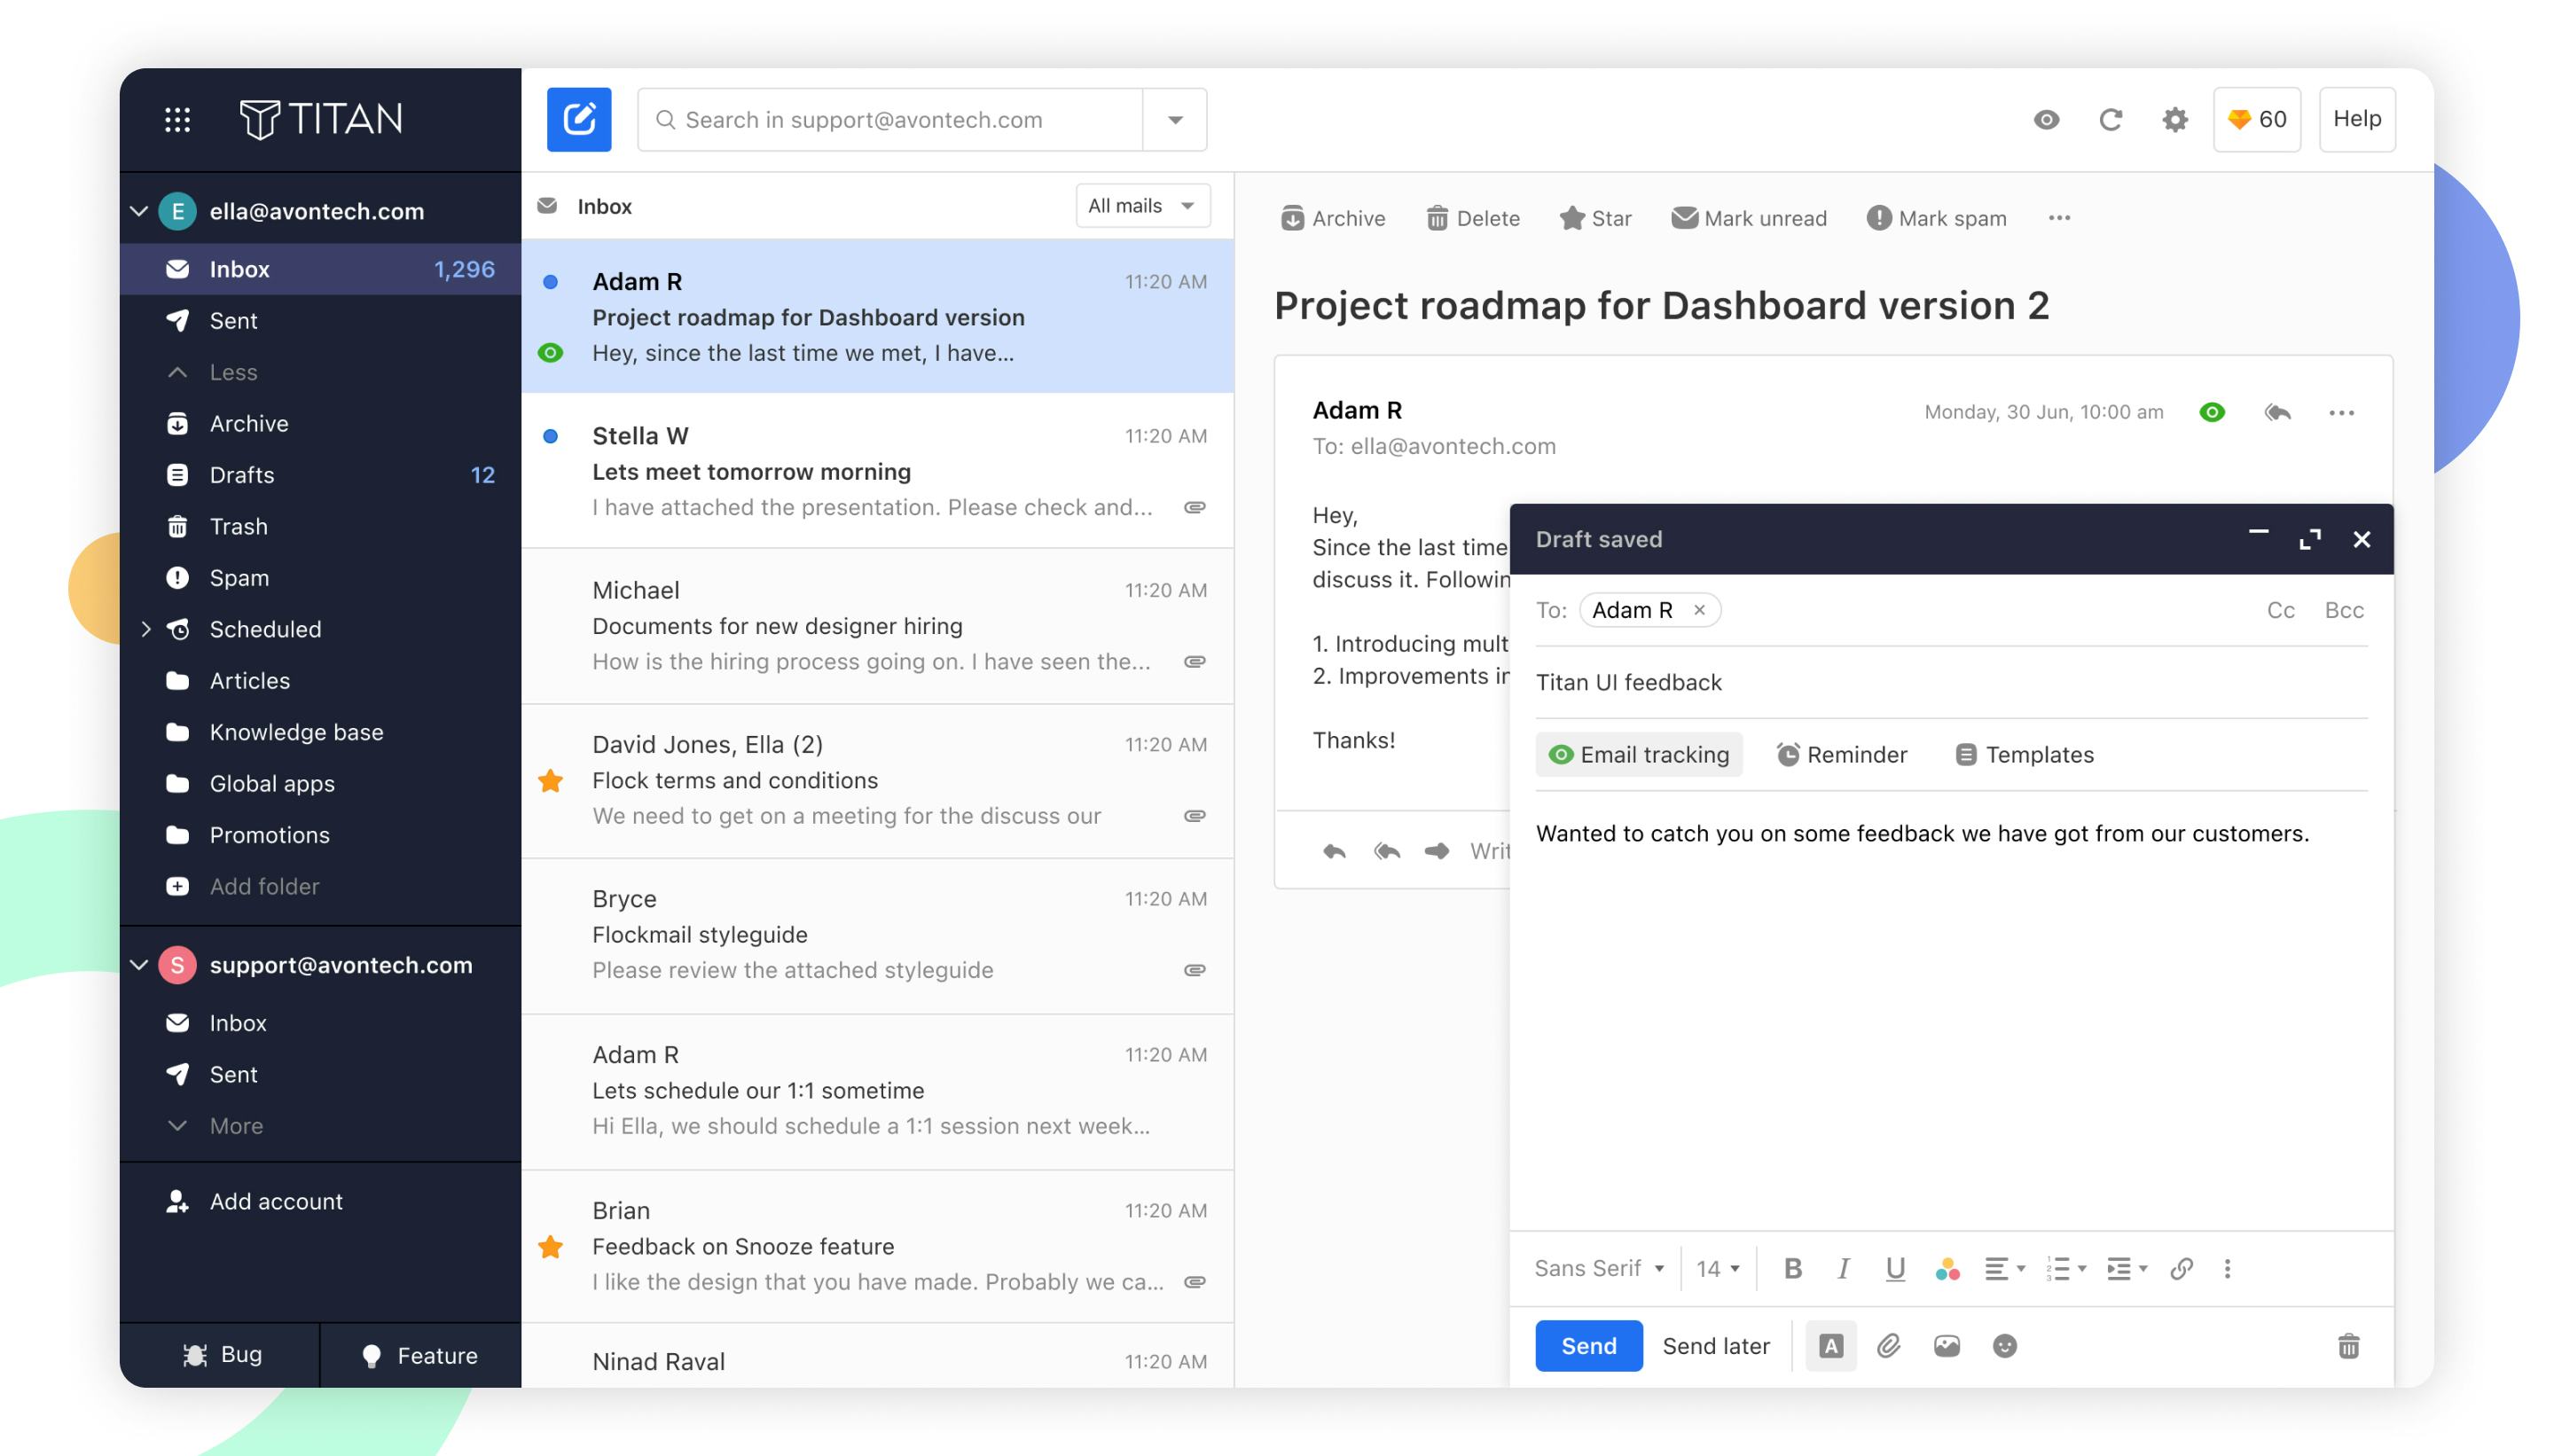
Task: Toggle Email tracking in compose window
Action: pos(1638,754)
